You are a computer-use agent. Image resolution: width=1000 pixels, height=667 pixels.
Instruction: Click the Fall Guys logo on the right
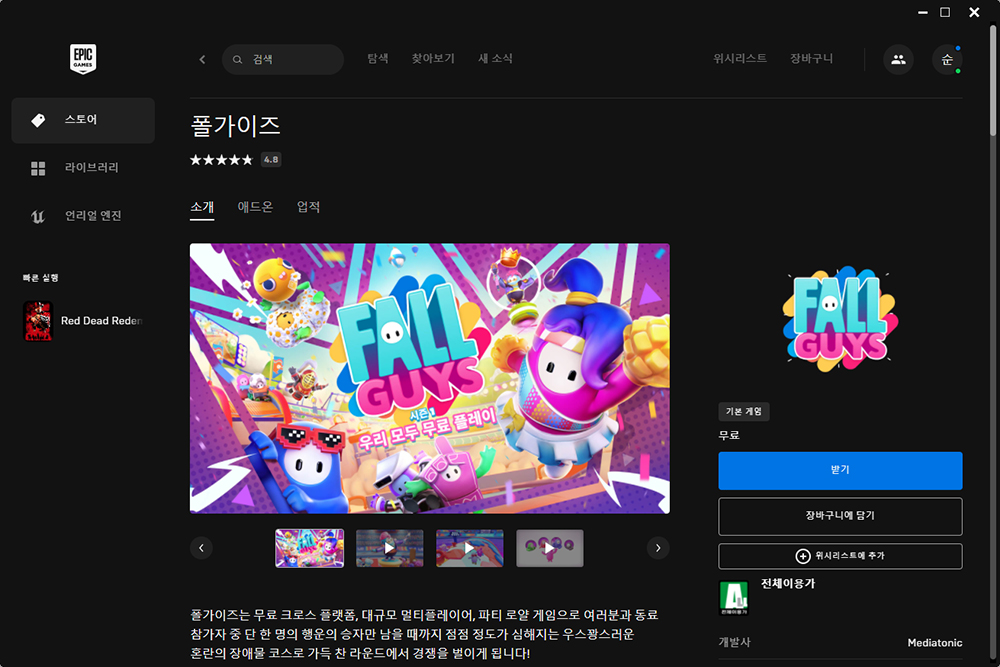click(x=840, y=319)
